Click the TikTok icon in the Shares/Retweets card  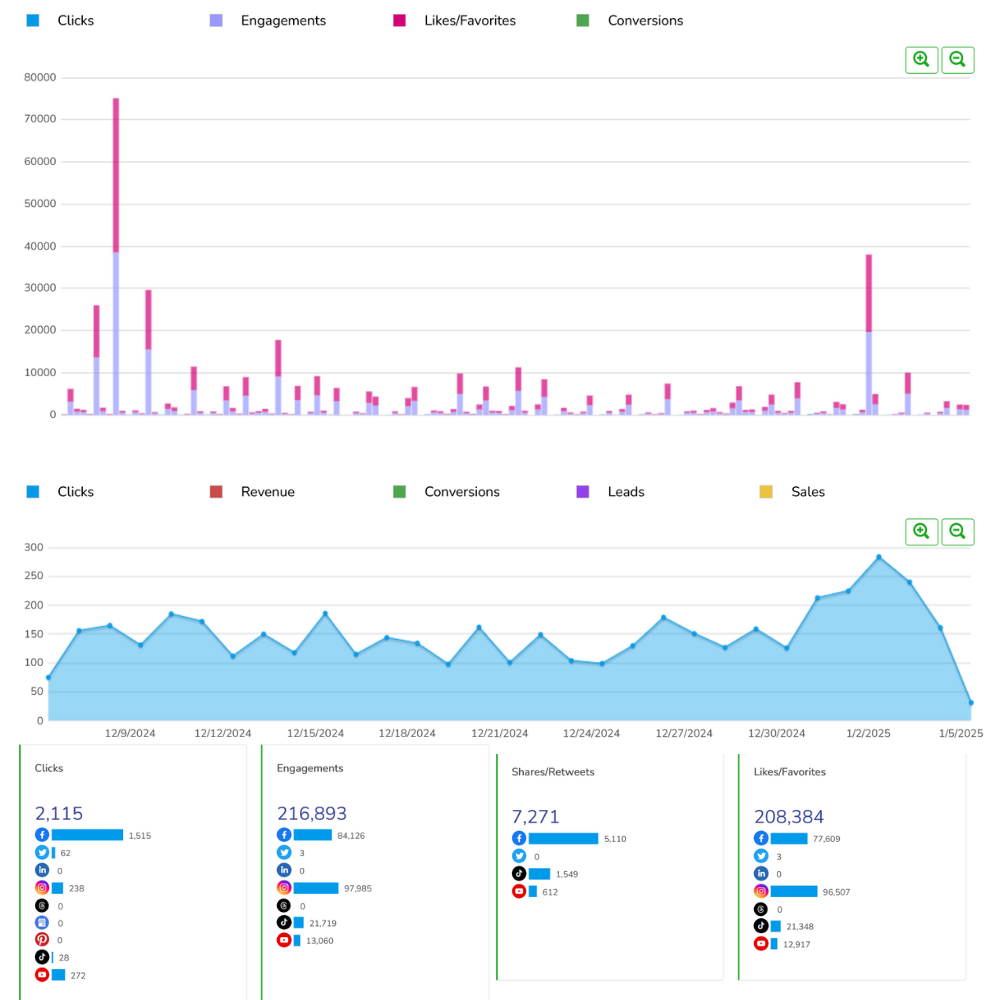tap(519, 873)
